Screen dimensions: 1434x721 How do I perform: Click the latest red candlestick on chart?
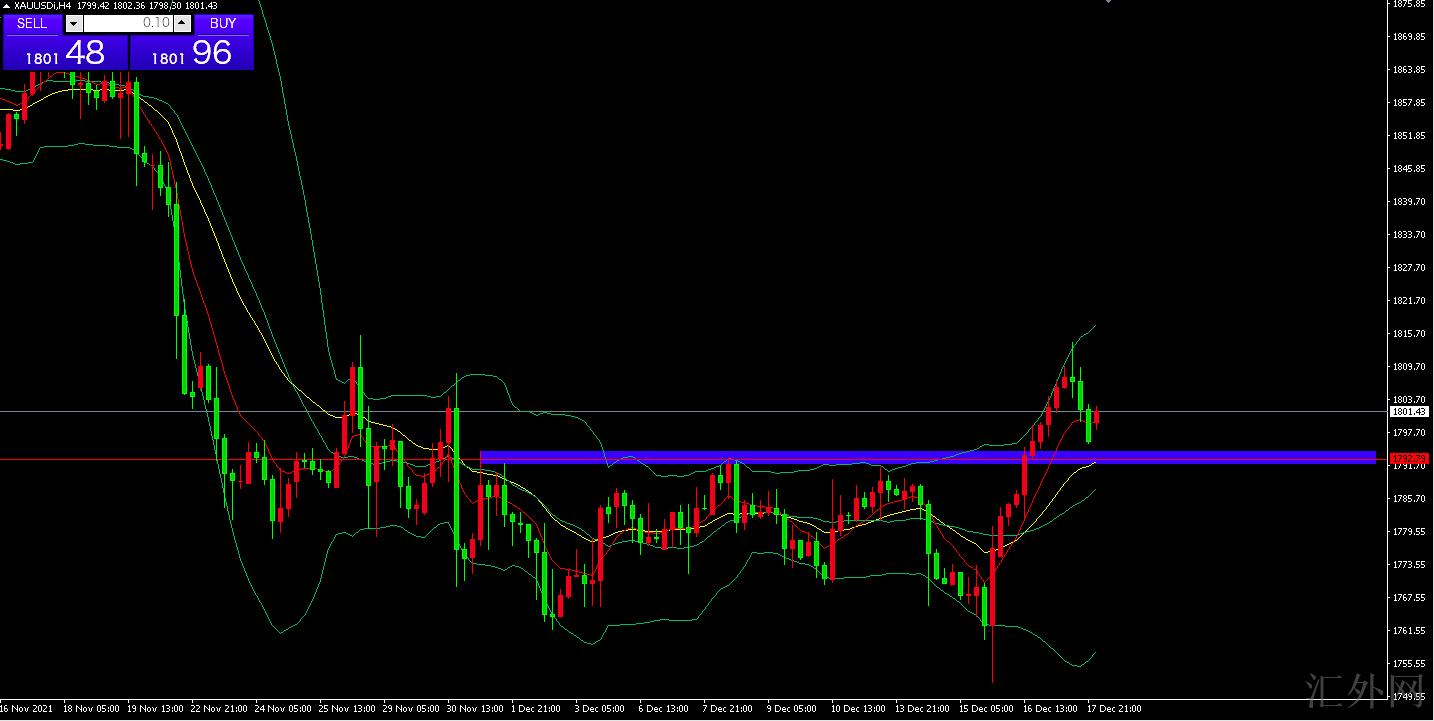[1097, 417]
